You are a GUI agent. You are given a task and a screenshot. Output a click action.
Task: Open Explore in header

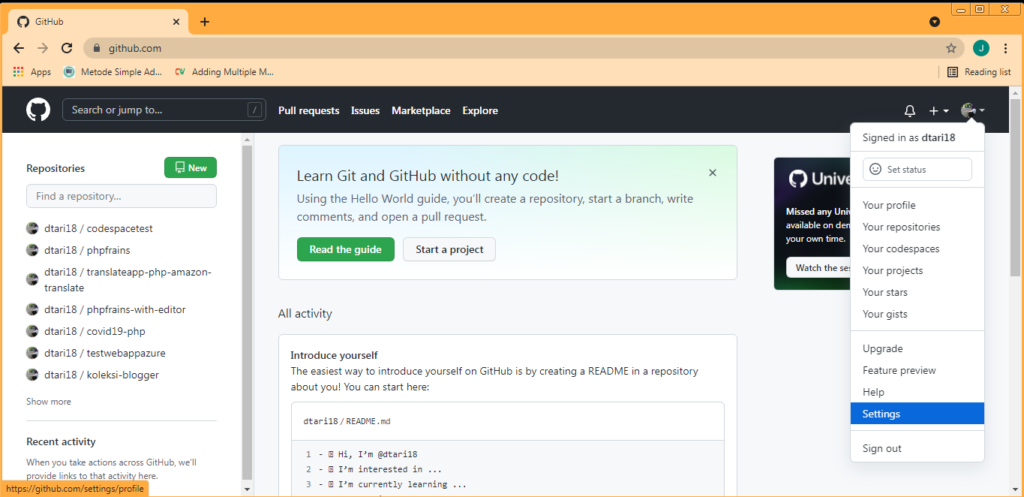[x=480, y=110]
